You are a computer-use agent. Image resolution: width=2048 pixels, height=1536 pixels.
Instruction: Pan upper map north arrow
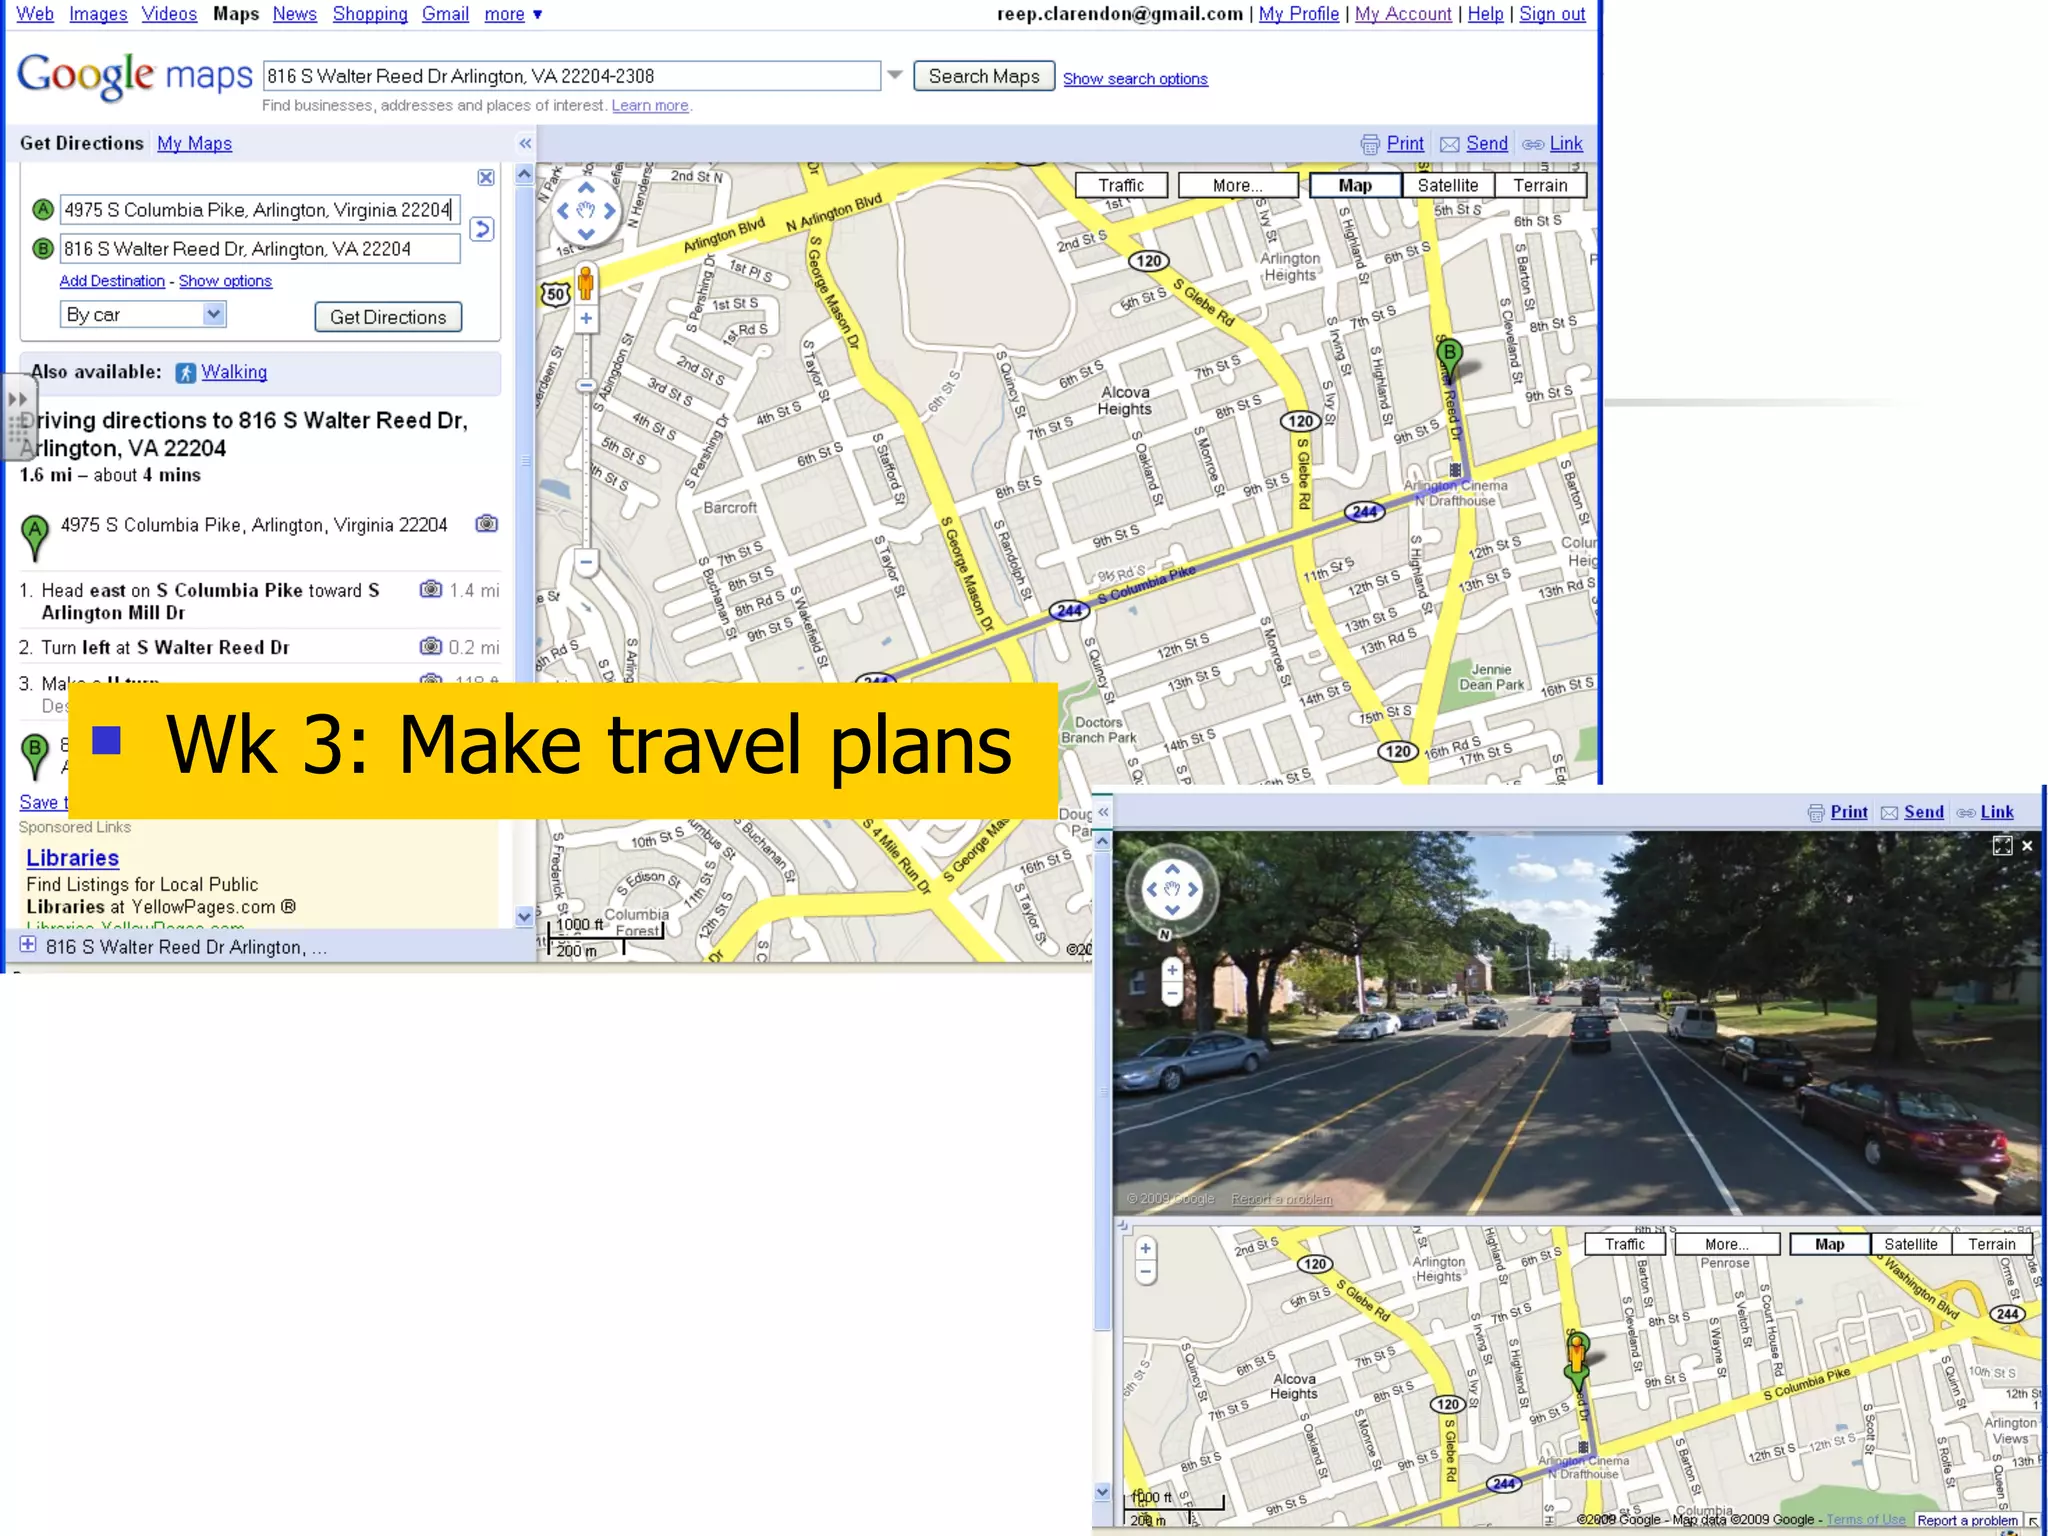coord(586,188)
